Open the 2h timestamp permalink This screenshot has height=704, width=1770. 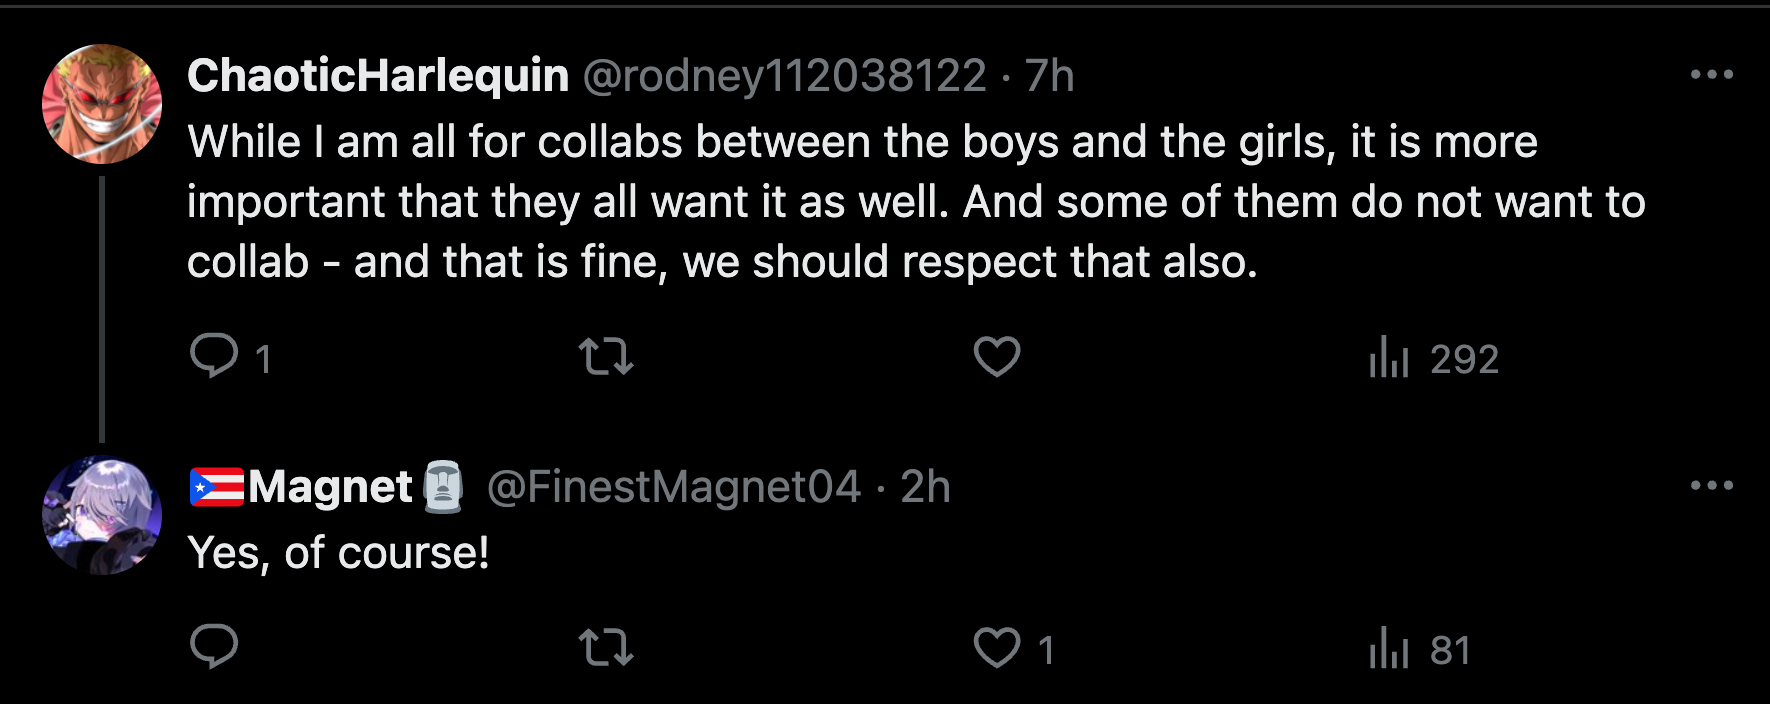pyautogui.click(x=925, y=487)
